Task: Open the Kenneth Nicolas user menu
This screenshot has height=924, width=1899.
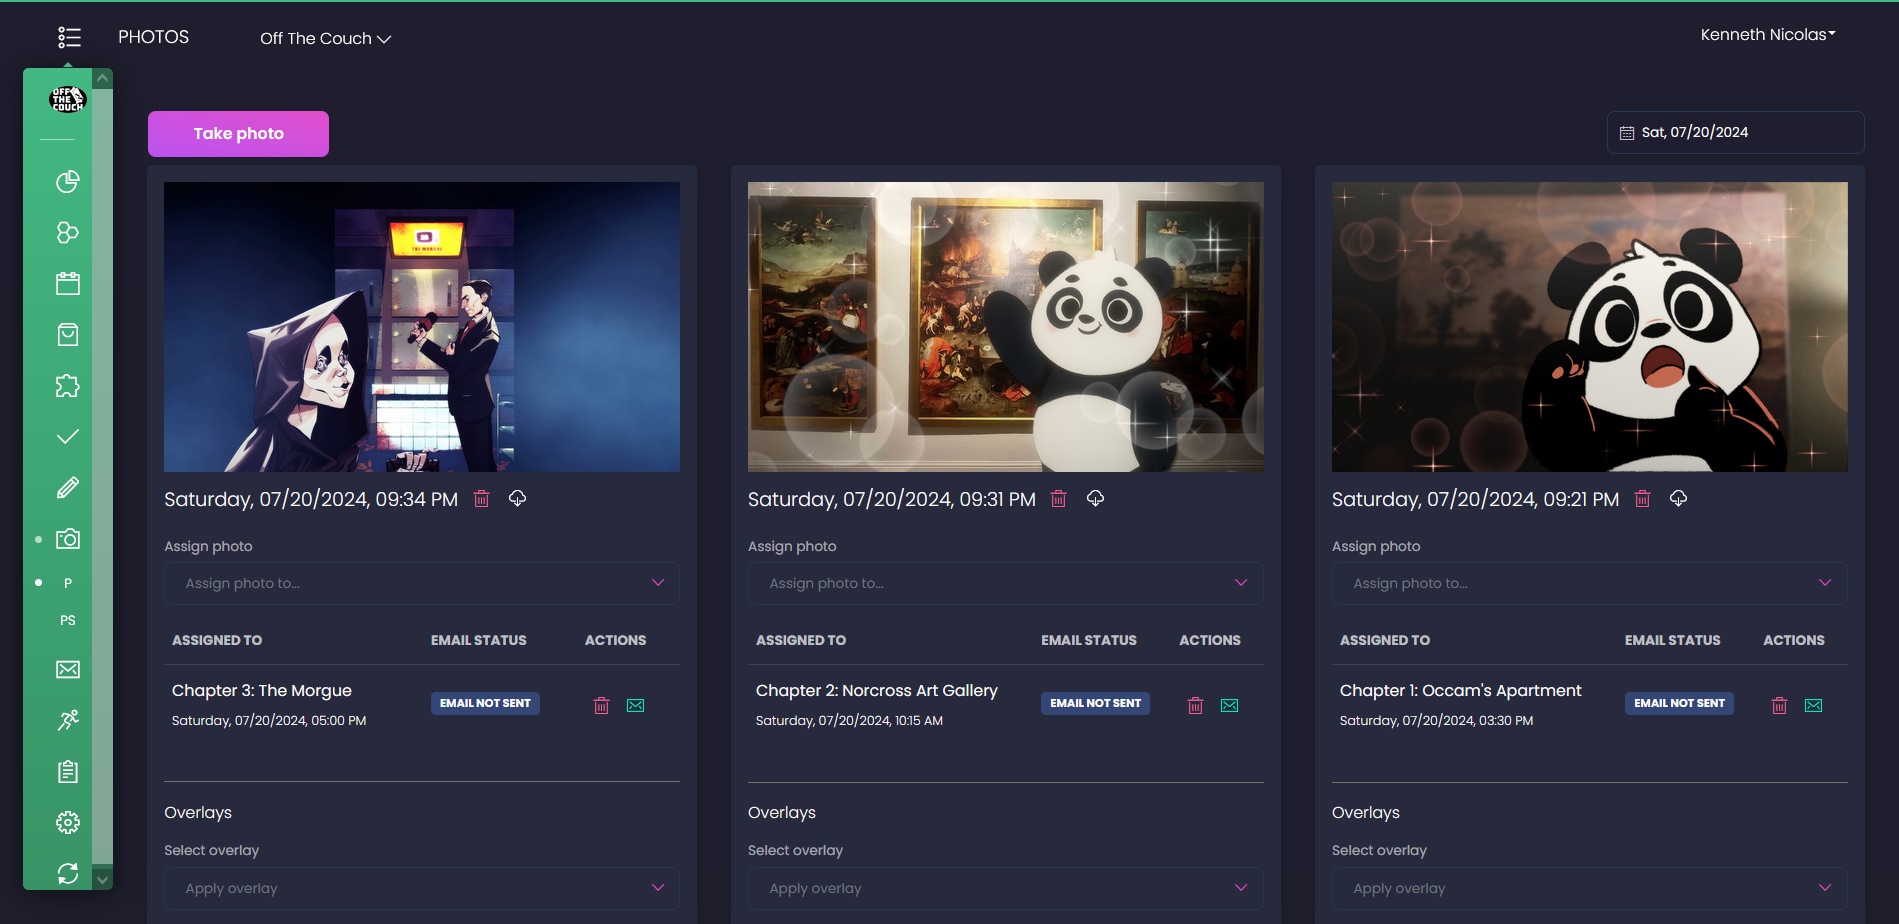Action: click(x=1768, y=34)
